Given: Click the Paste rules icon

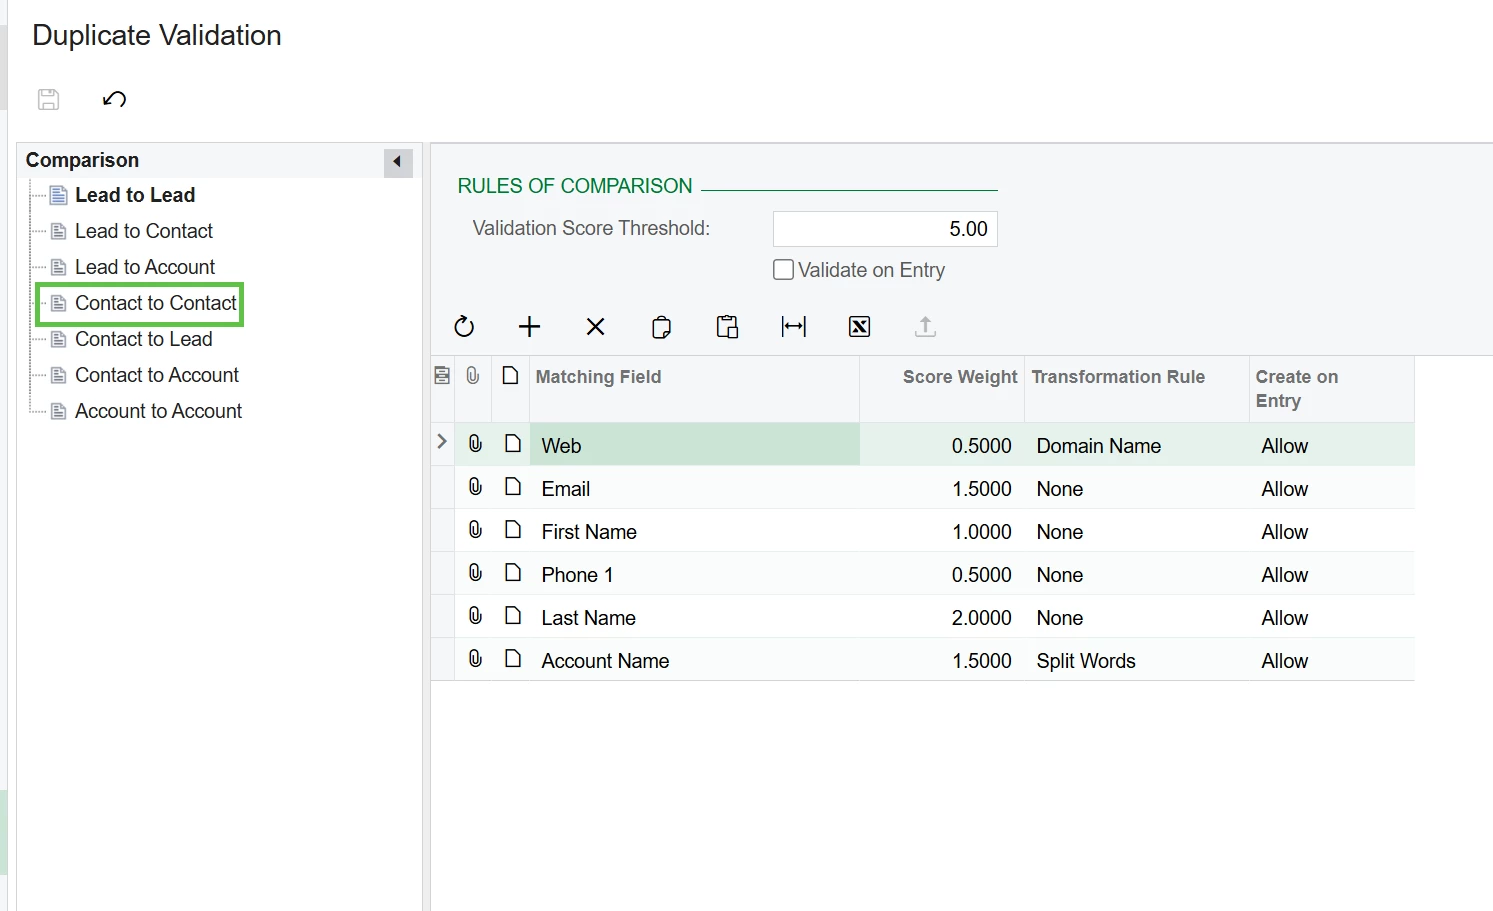Looking at the screenshot, I should pyautogui.click(x=727, y=327).
